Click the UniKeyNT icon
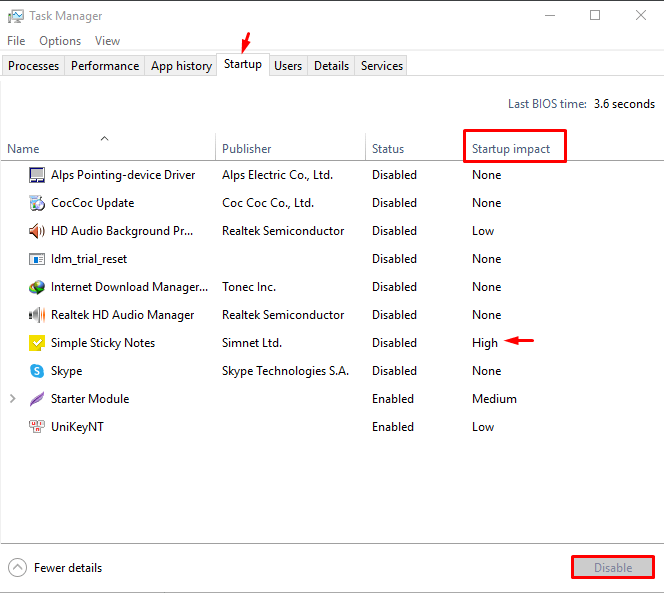Image resolution: width=664 pixels, height=593 pixels. (x=37, y=427)
